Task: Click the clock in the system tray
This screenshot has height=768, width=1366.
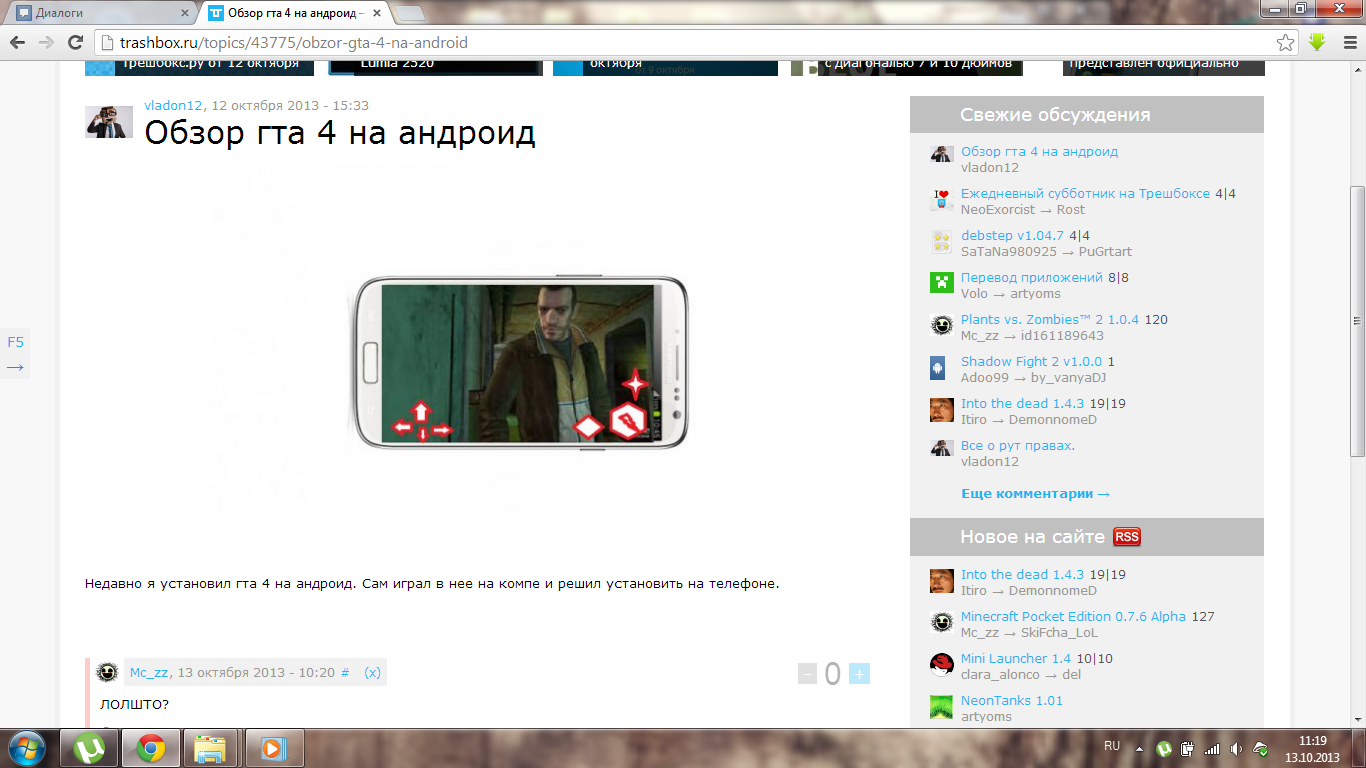Action: point(1312,748)
